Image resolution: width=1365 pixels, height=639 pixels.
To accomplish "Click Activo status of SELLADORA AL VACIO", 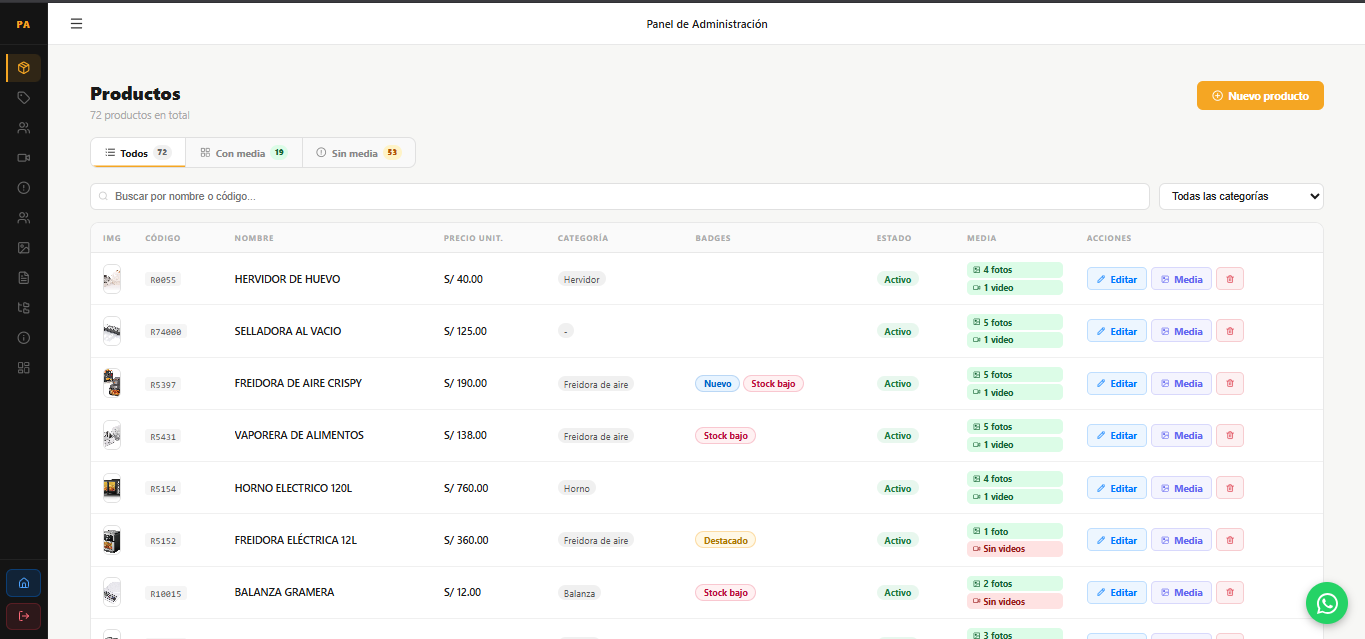I will tap(898, 331).
